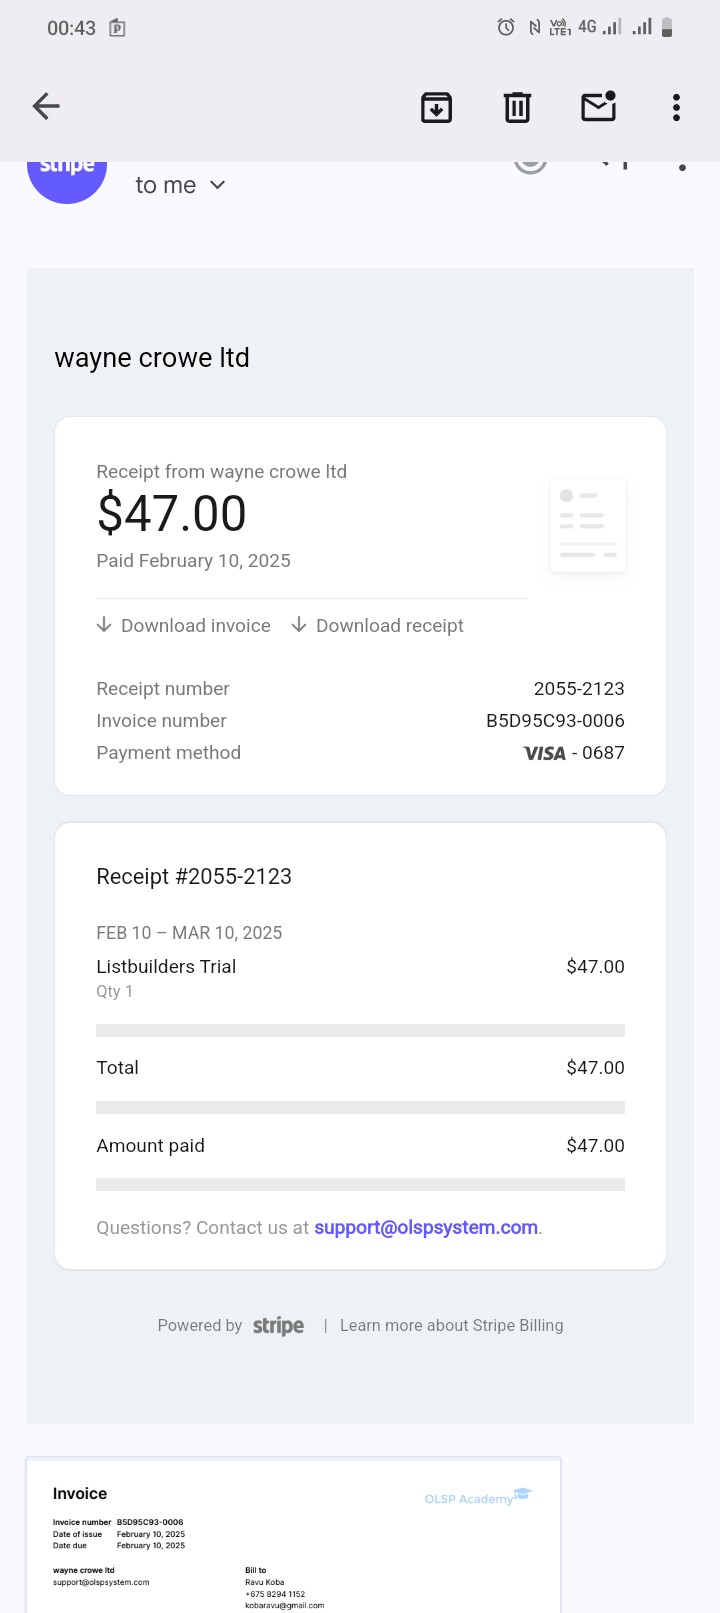Image resolution: width=720 pixels, height=1613 pixels.
Task: Open the support@olspsystem.com email link
Action: (426, 1227)
